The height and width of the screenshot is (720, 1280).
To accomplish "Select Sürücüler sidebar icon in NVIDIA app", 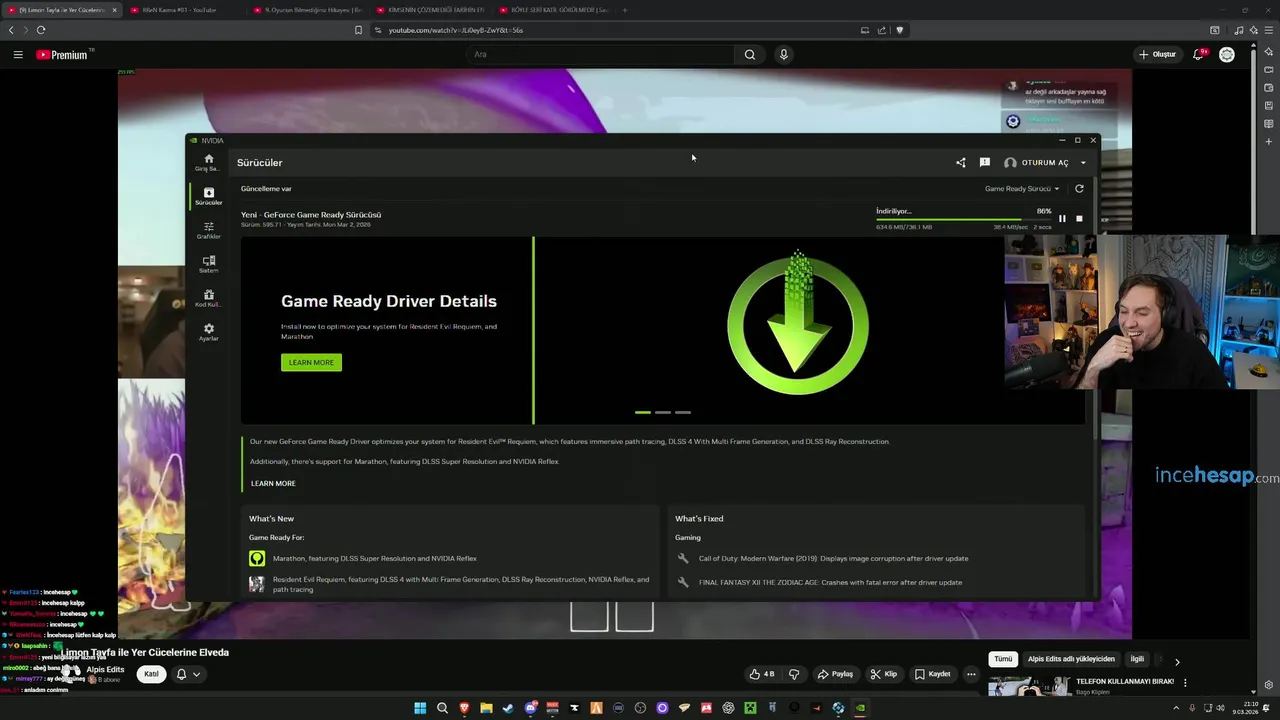I will (208, 196).
